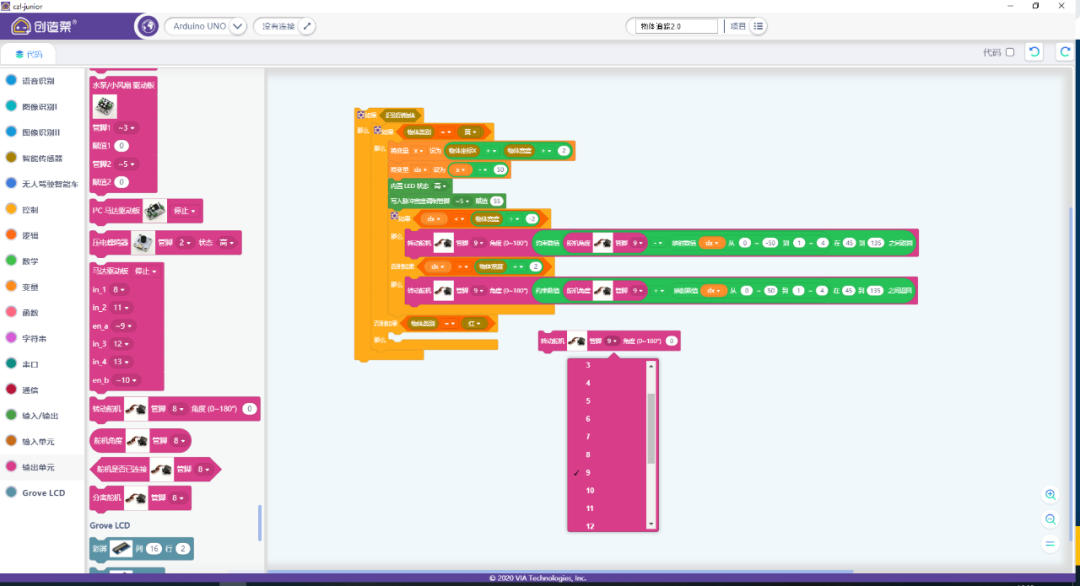Select pin 5 in the dropdown list
The height and width of the screenshot is (586, 1080).
point(588,401)
